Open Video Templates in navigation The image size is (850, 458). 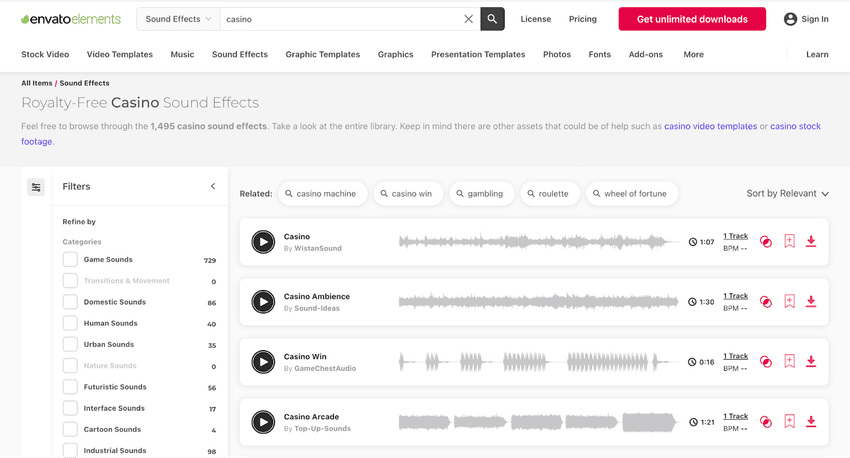click(x=120, y=54)
